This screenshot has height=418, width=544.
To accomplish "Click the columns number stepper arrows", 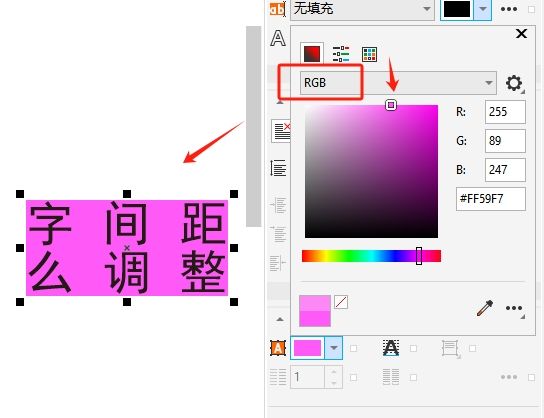I will coord(333,377).
